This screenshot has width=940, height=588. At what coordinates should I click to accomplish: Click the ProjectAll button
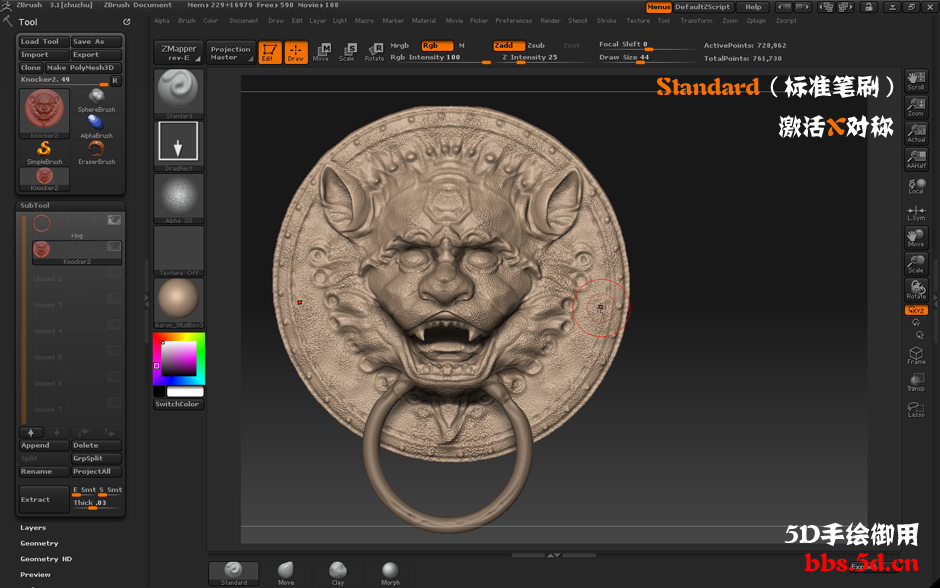click(x=96, y=472)
